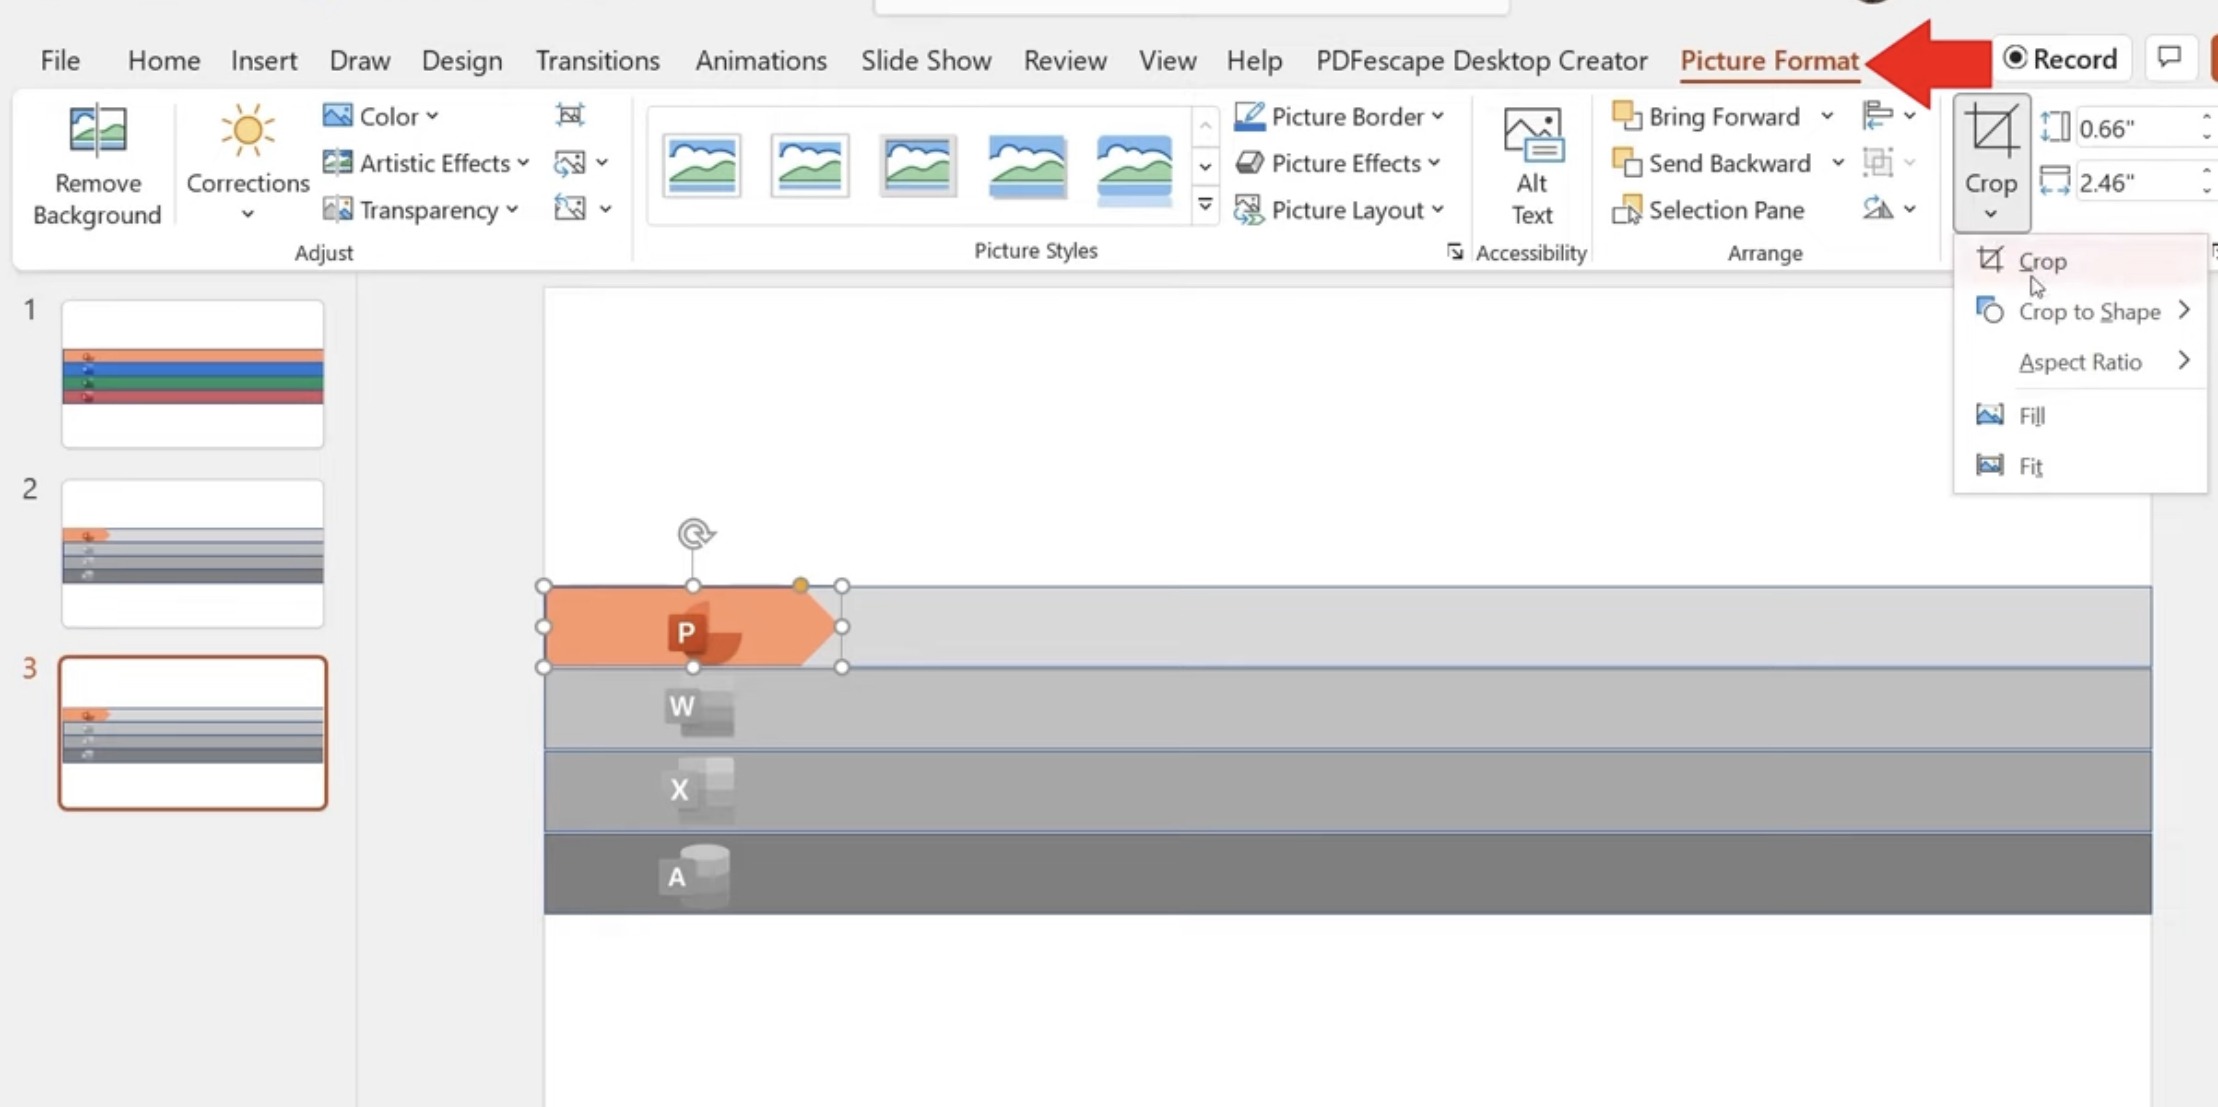Open Picture Effects menu

tap(1337, 163)
